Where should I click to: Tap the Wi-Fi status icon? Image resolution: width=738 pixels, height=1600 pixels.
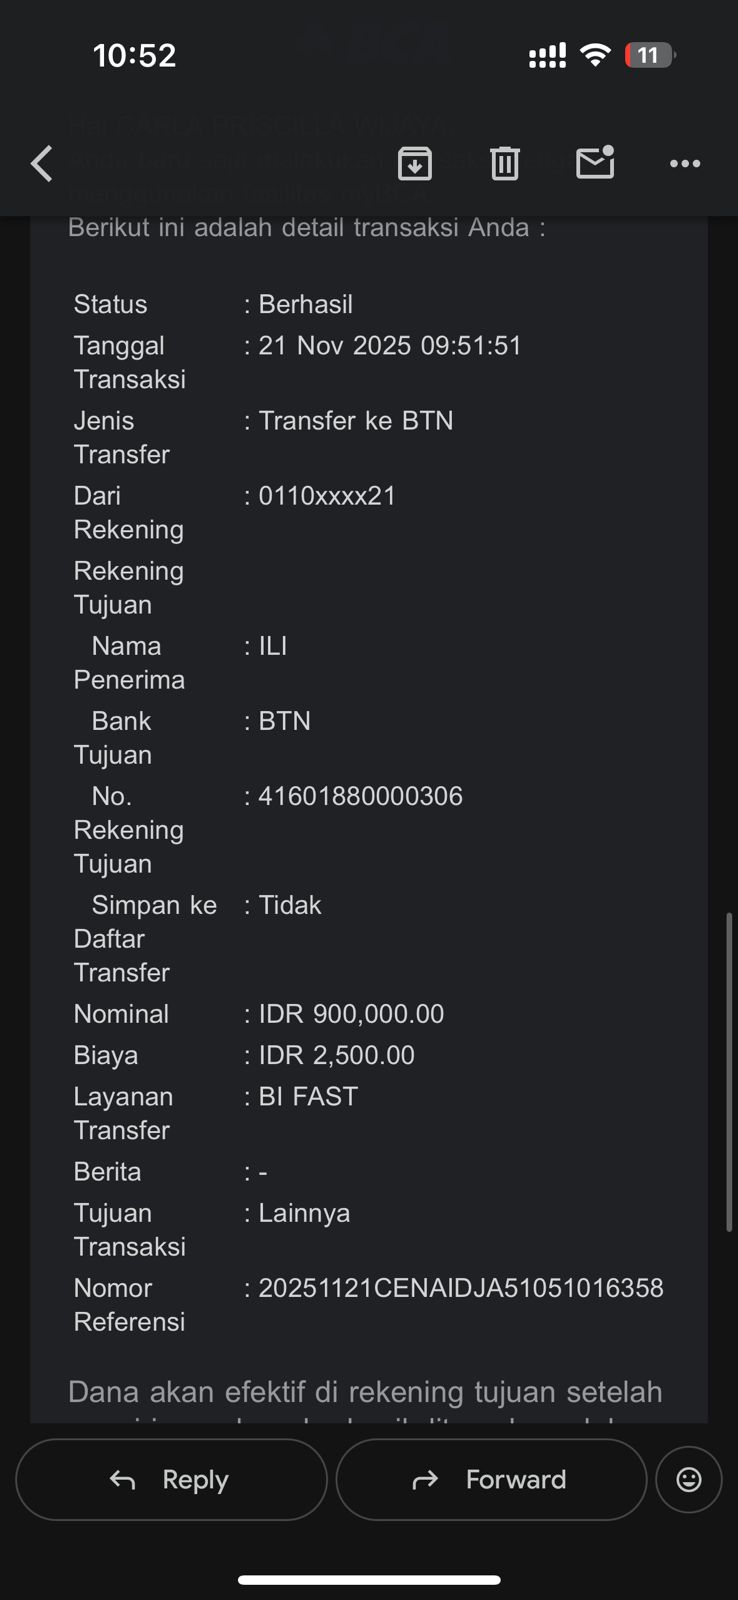(x=595, y=55)
